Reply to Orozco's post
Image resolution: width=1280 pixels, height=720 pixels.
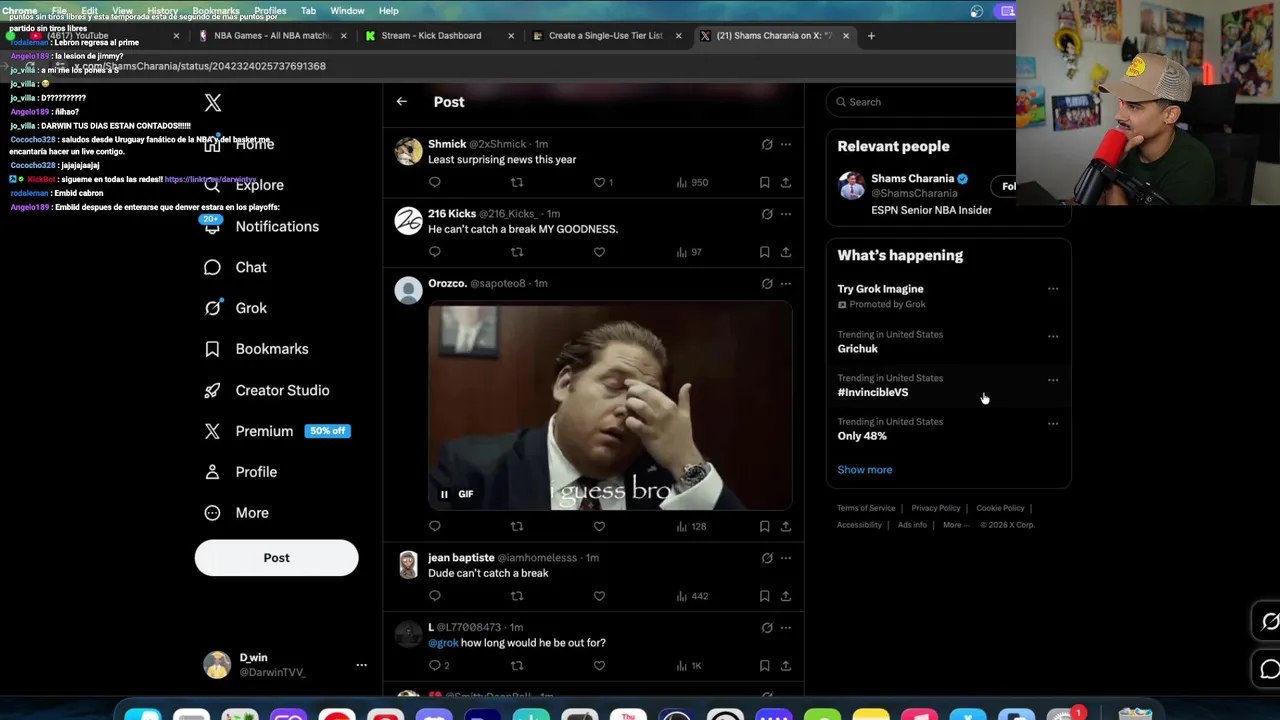434,526
